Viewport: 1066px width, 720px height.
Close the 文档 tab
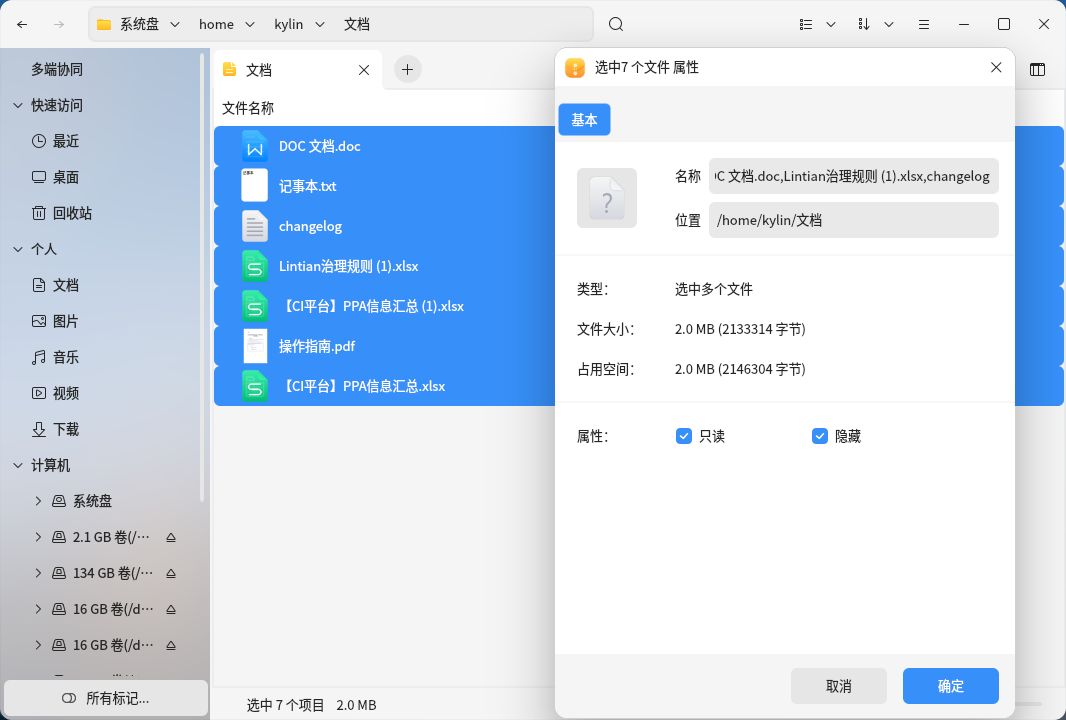point(364,70)
